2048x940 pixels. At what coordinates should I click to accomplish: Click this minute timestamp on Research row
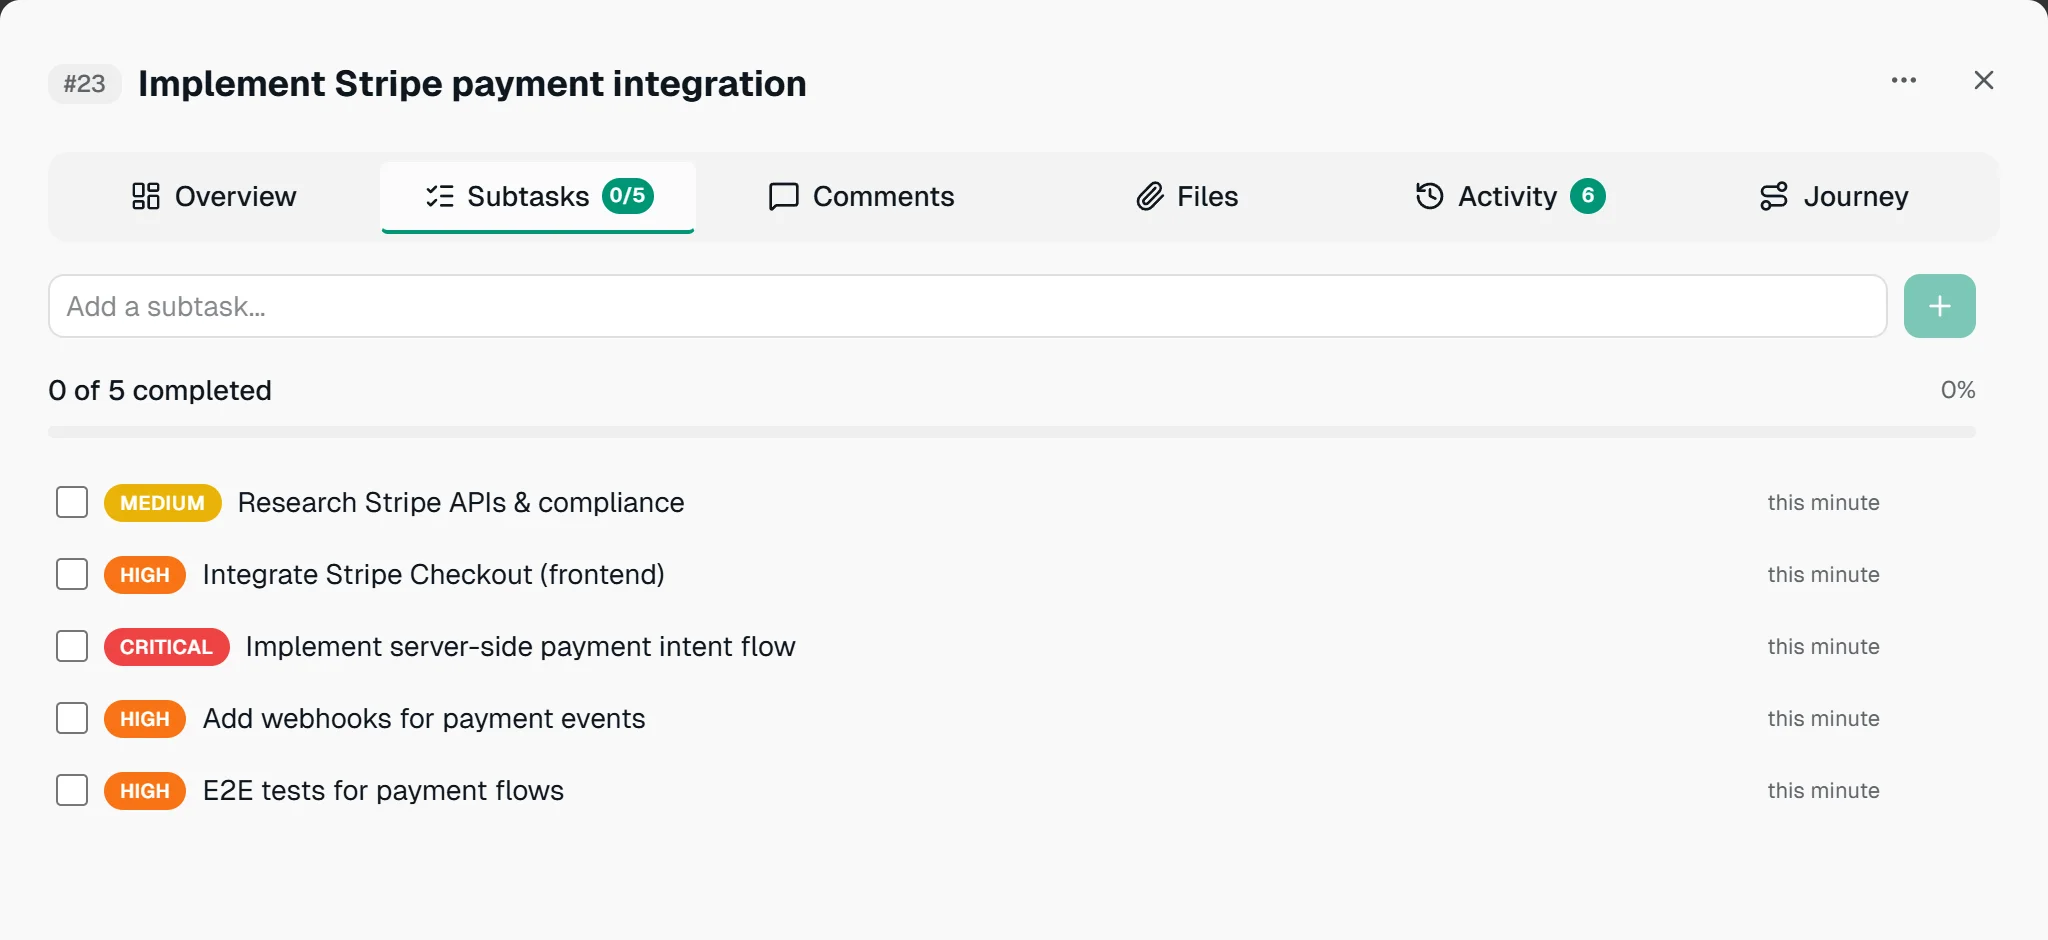point(1823,502)
